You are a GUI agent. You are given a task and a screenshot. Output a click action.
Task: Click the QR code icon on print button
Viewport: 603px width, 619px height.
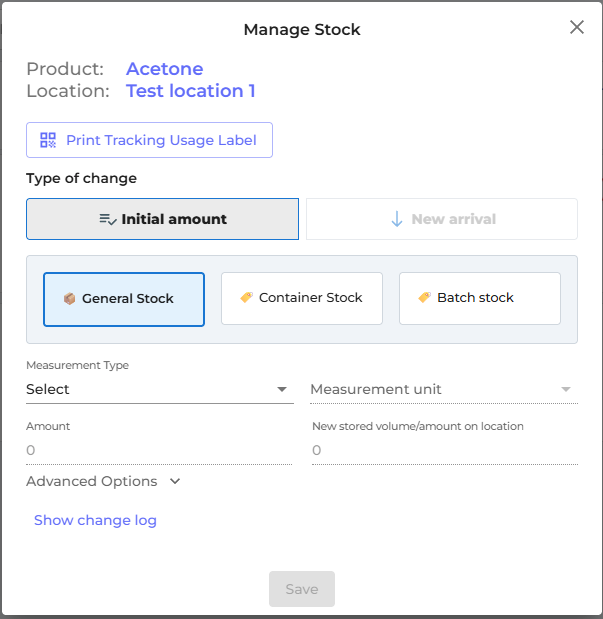click(48, 140)
